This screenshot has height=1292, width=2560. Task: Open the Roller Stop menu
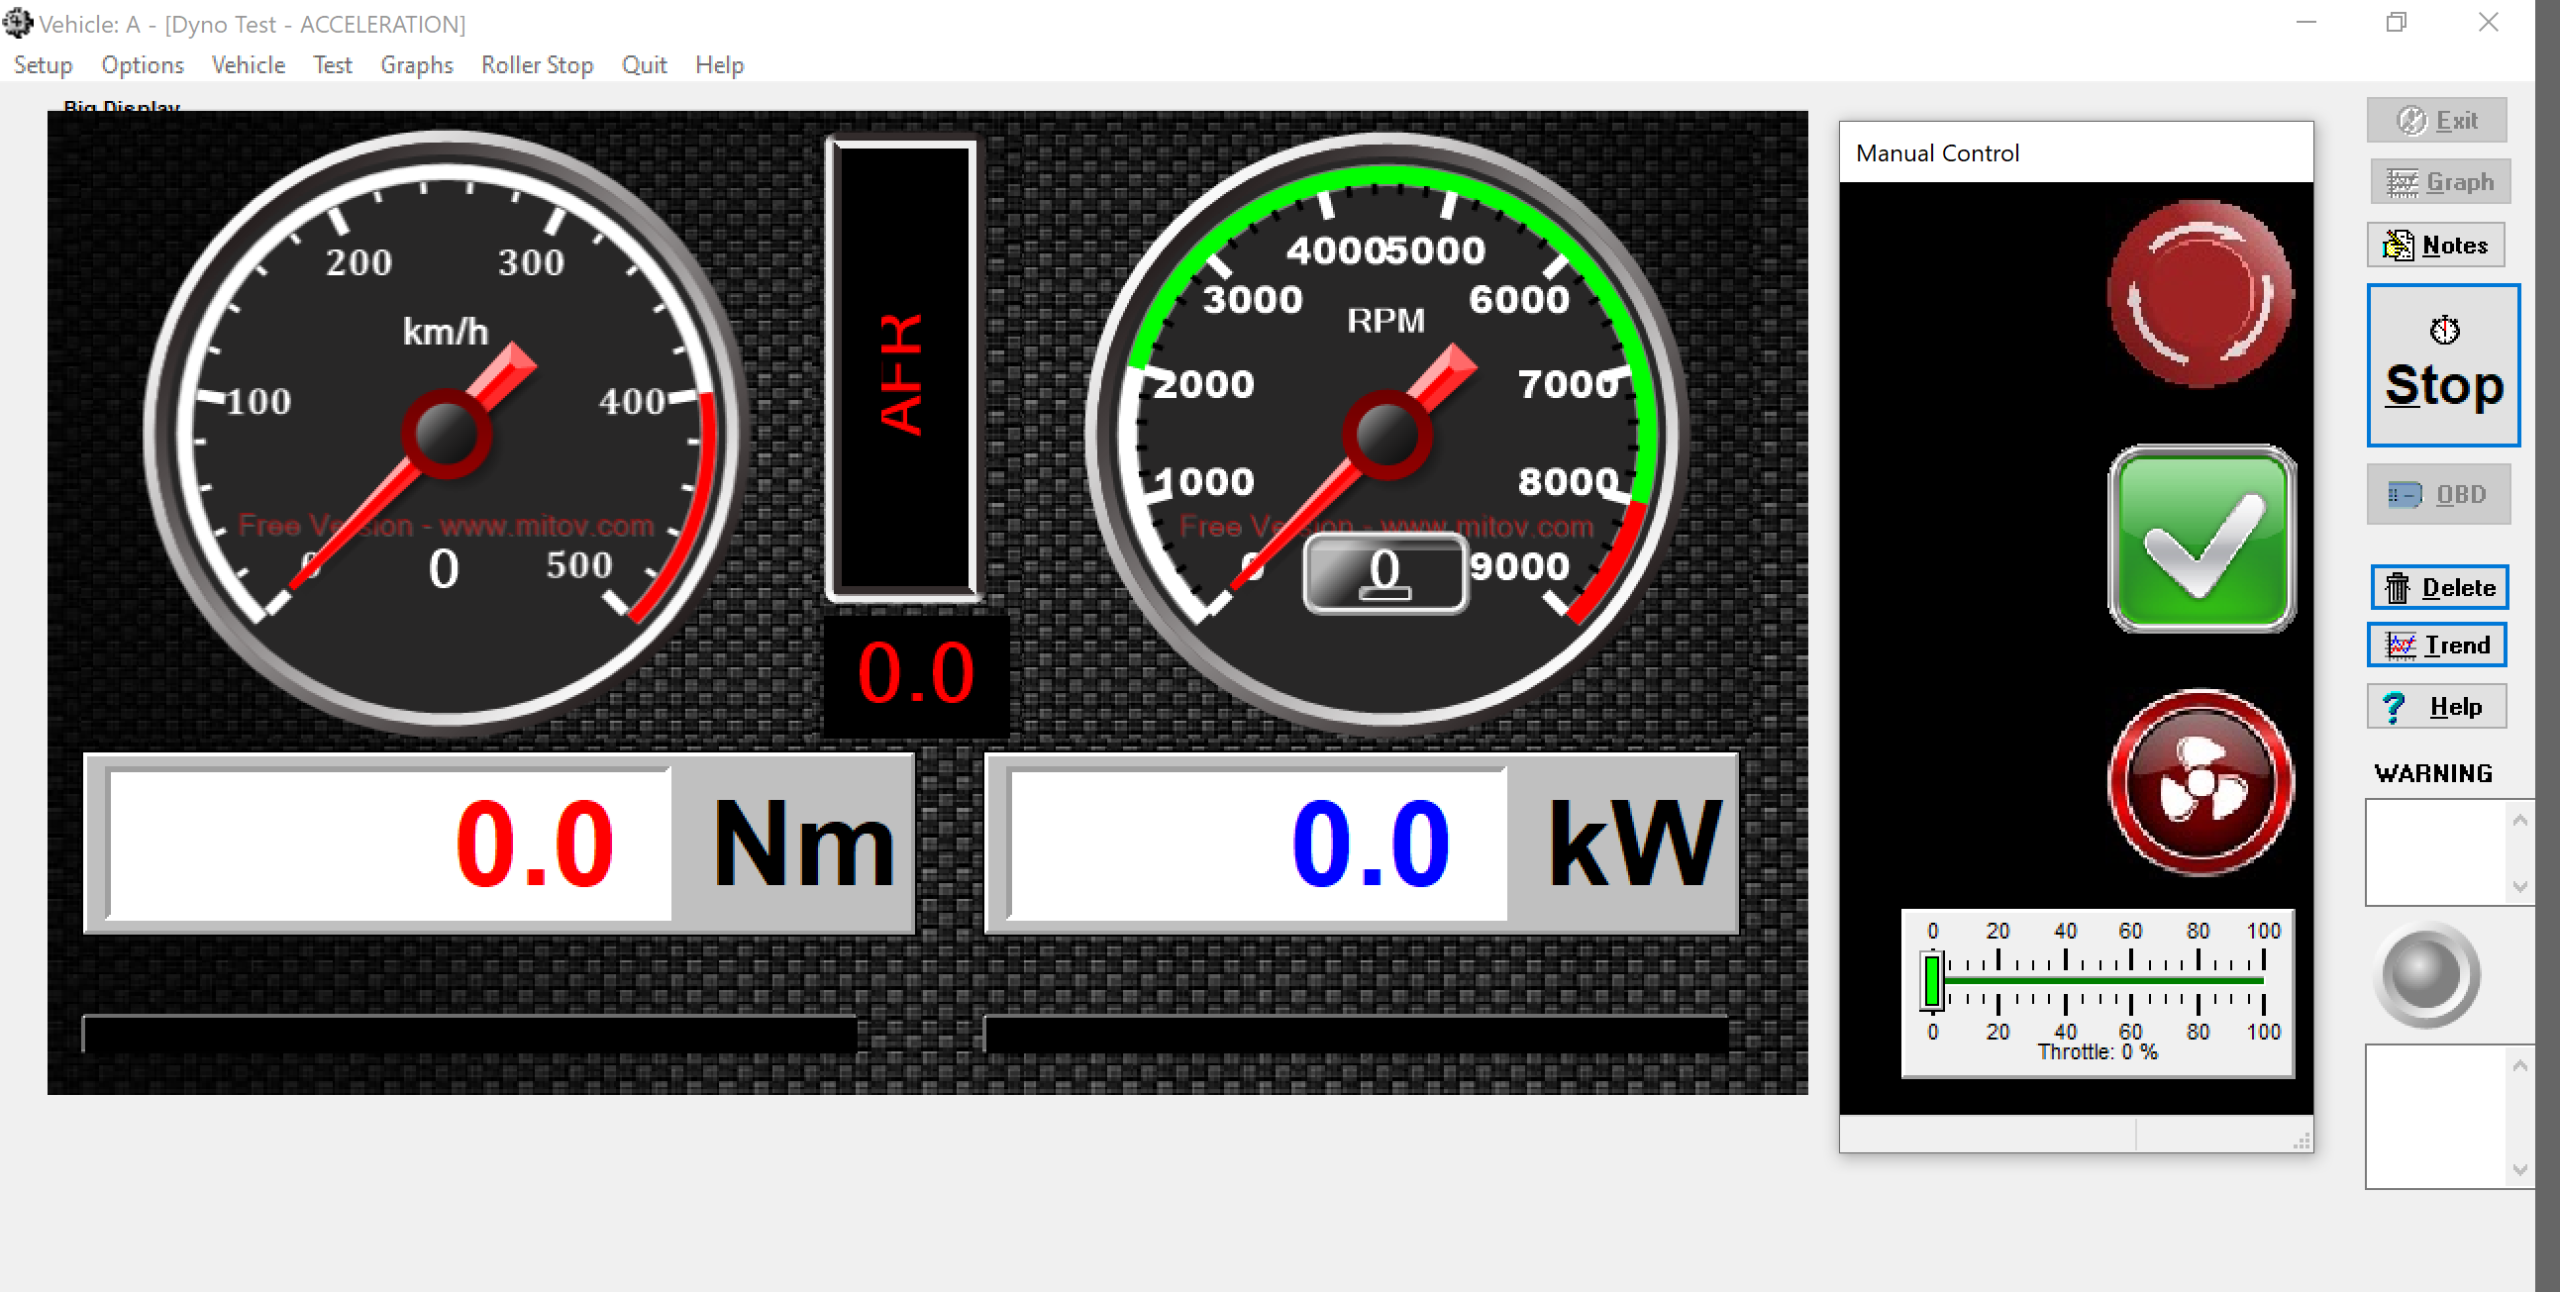tap(537, 65)
